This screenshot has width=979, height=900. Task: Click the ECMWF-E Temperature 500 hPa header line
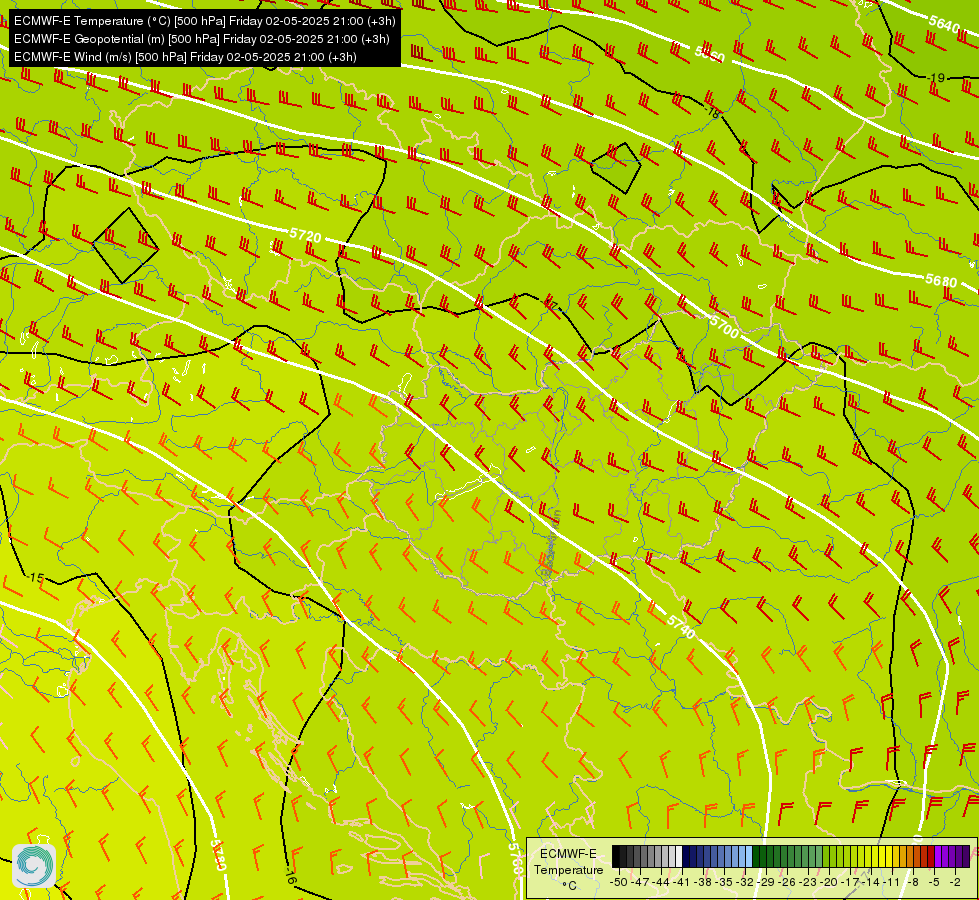[205, 21]
